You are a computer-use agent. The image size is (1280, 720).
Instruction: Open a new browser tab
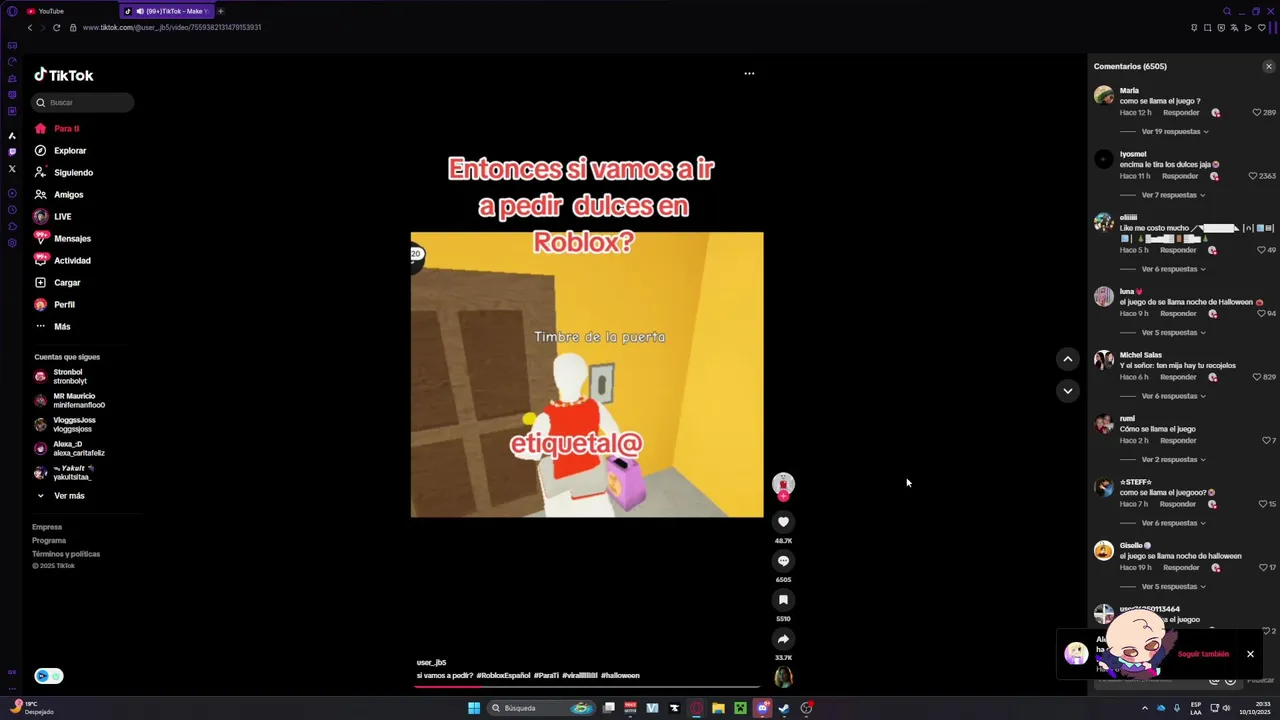pyautogui.click(x=221, y=11)
